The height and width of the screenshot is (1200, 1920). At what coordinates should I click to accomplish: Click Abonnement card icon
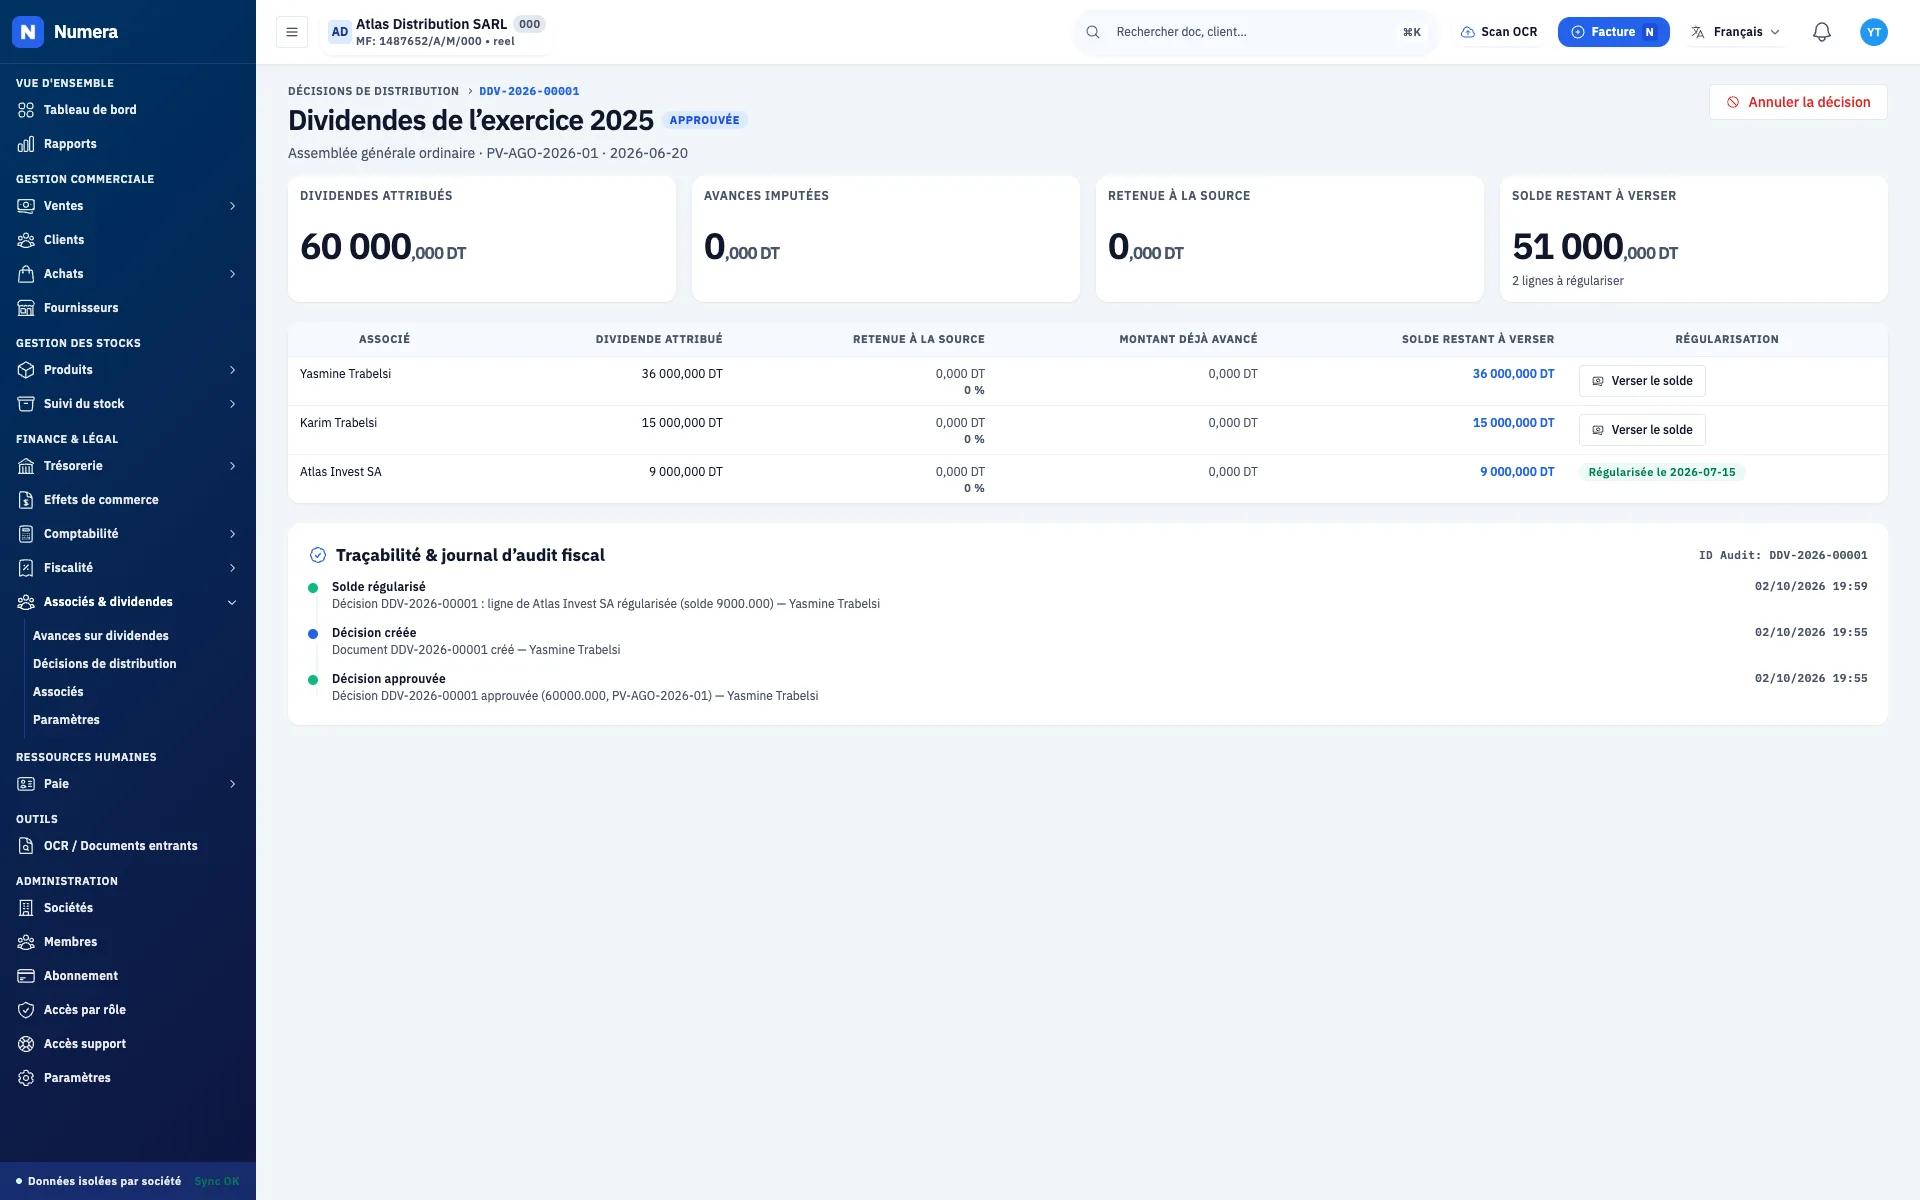click(x=26, y=976)
